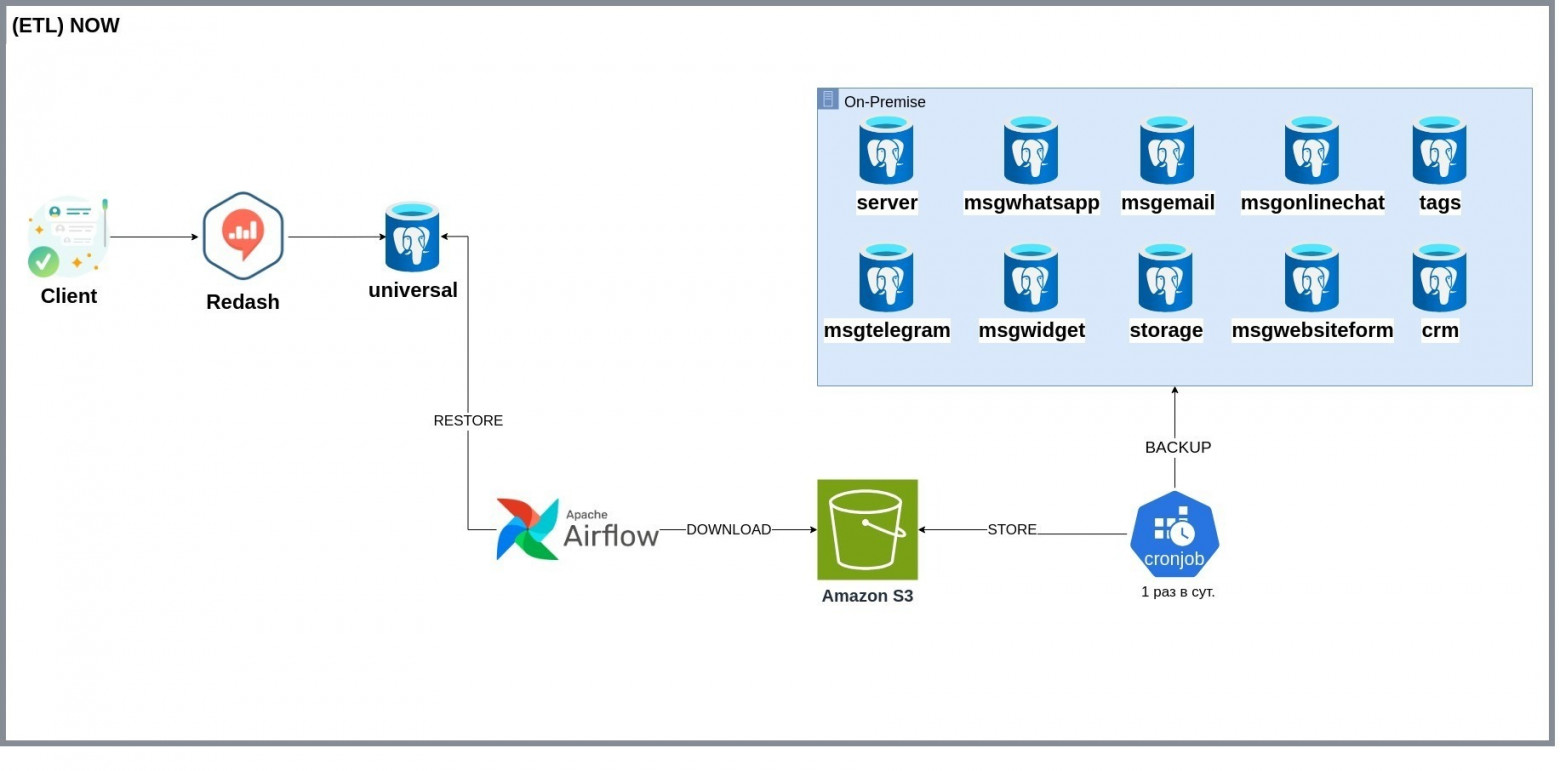Click the msgwhatsapp database icon
This screenshot has width=1560, height=771.
point(1031,150)
